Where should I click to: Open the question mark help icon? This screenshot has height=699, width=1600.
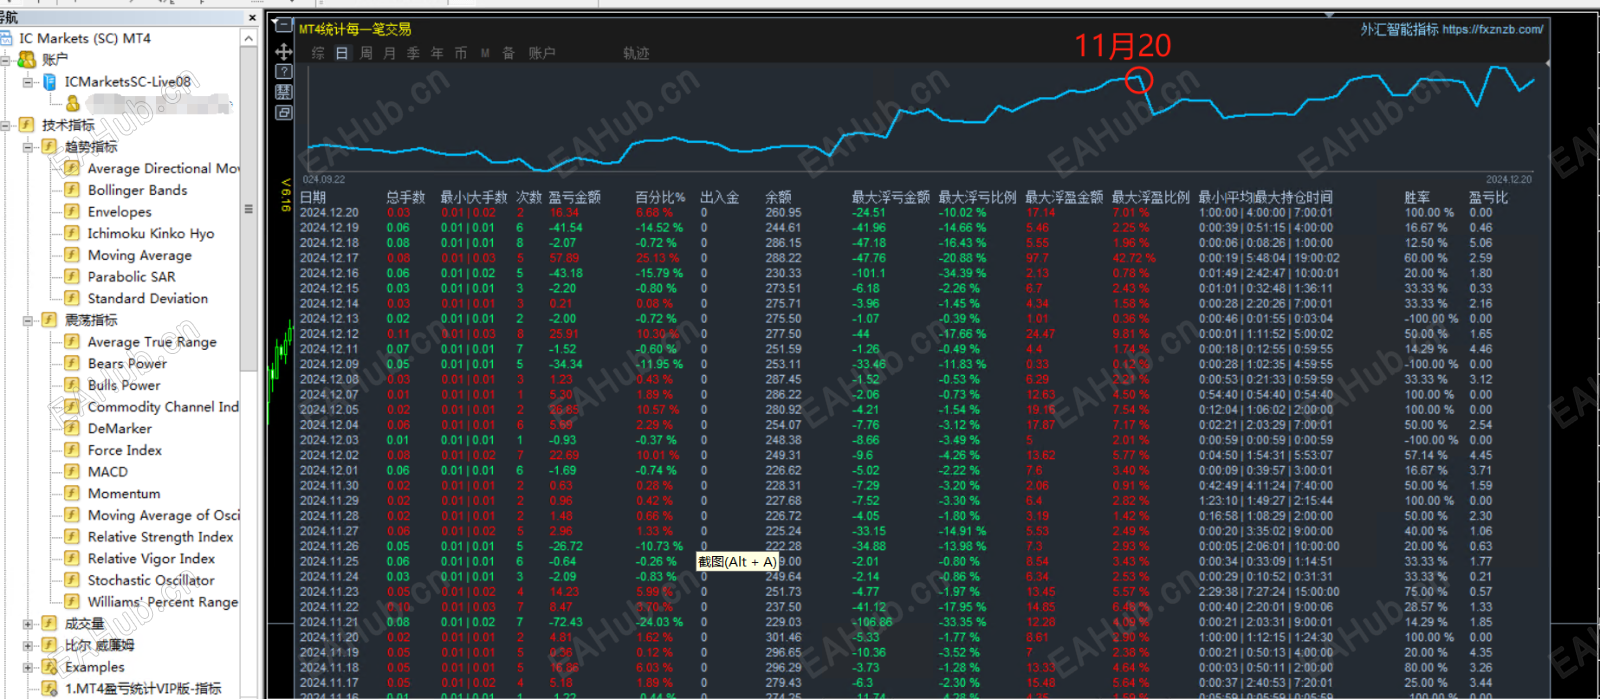pyautogui.click(x=283, y=72)
